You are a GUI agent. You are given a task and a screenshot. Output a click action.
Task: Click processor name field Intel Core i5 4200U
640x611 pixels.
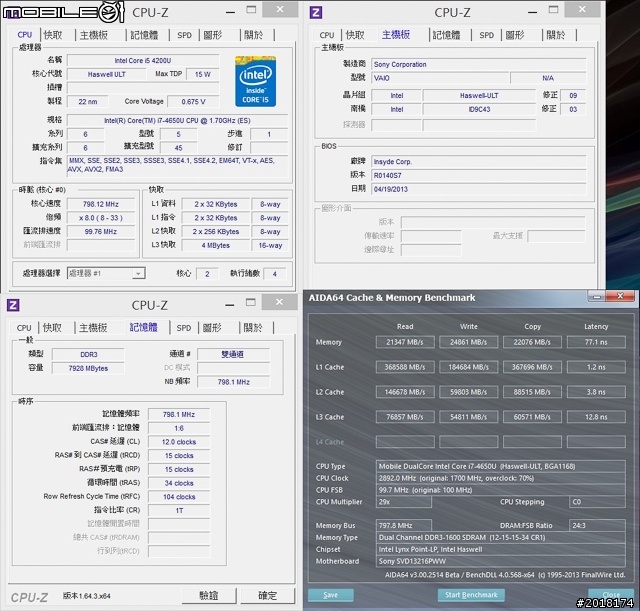pyautogui.click(x=143, y=60)
